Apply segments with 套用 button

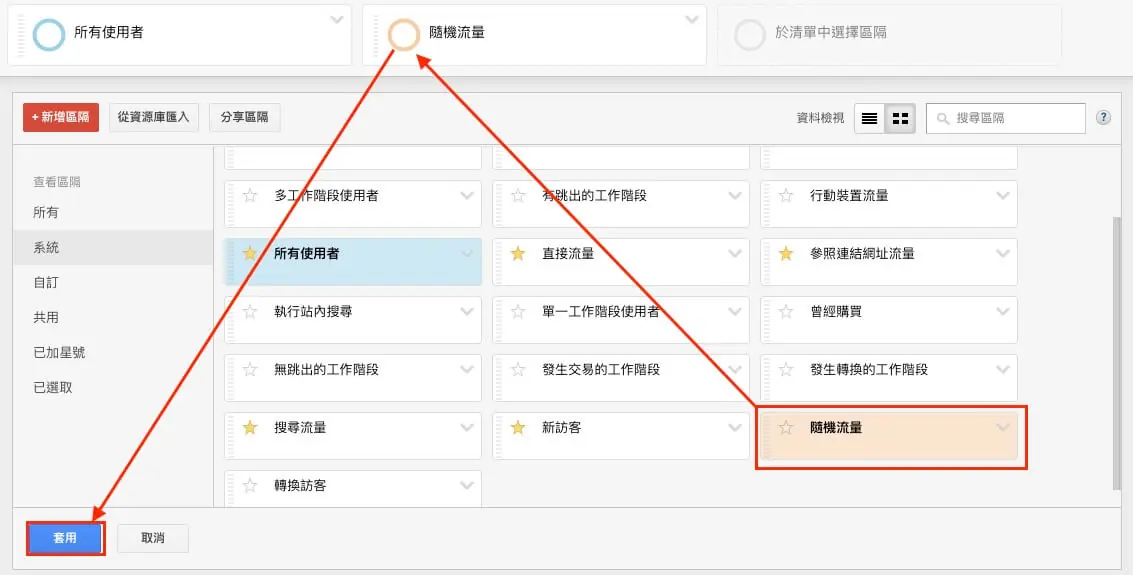[65, 538]
